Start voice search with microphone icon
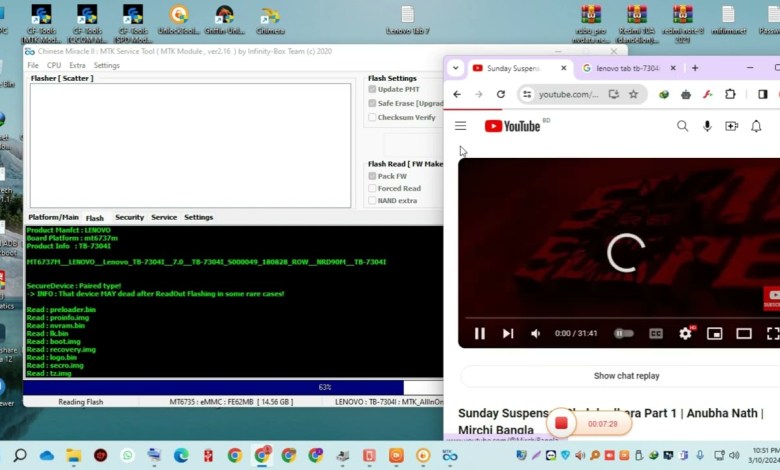Viewport: 780px width, 470px height. tap(707, 126)
